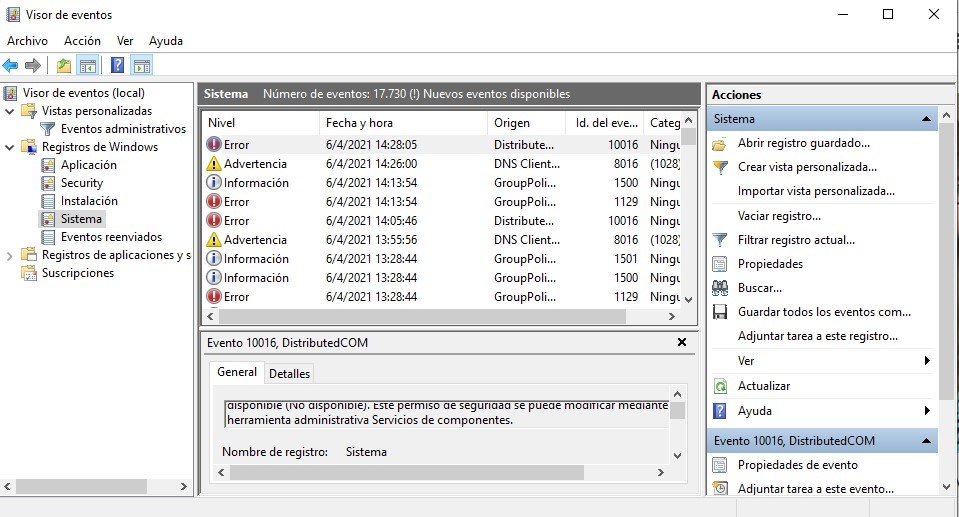This screenshot has width=959, height=517.
Task: Click the back arrow toolbar icon
Action: click(x=11, y=66)
